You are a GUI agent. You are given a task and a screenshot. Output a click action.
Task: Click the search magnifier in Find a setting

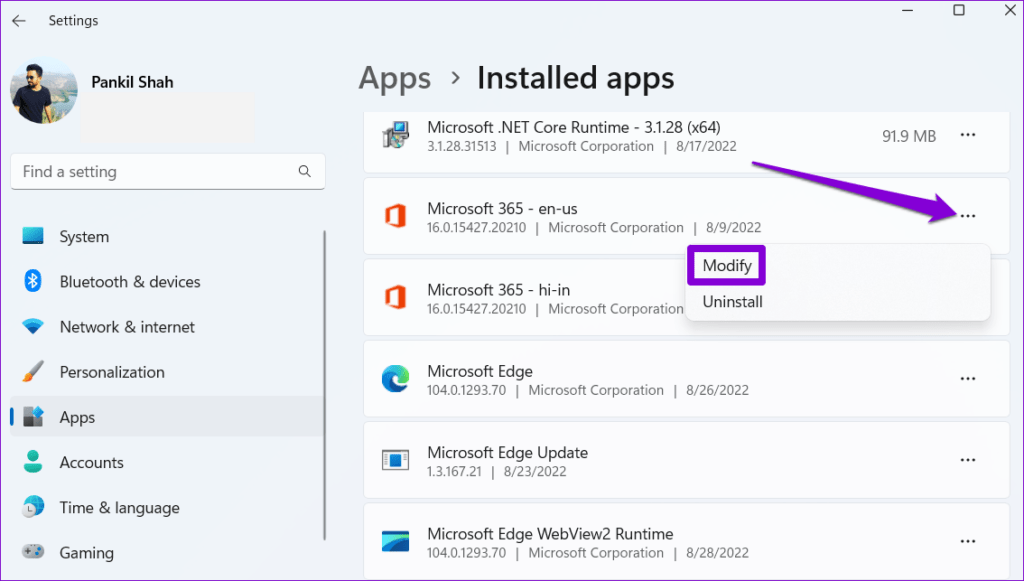point(304,171)
